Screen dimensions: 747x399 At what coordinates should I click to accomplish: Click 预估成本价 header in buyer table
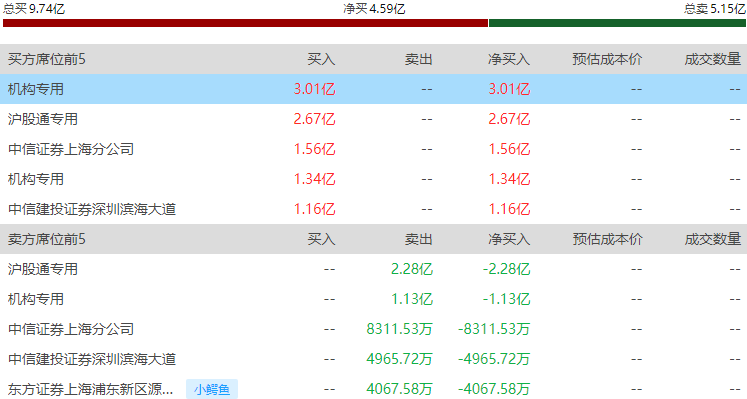coord(607,59)
